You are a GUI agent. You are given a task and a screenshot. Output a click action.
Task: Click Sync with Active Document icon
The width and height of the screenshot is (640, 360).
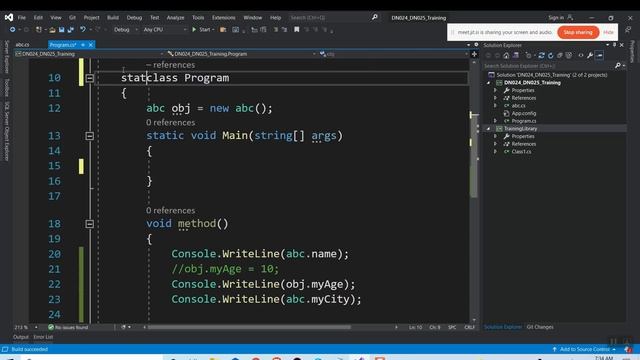[x=541, y=56]
